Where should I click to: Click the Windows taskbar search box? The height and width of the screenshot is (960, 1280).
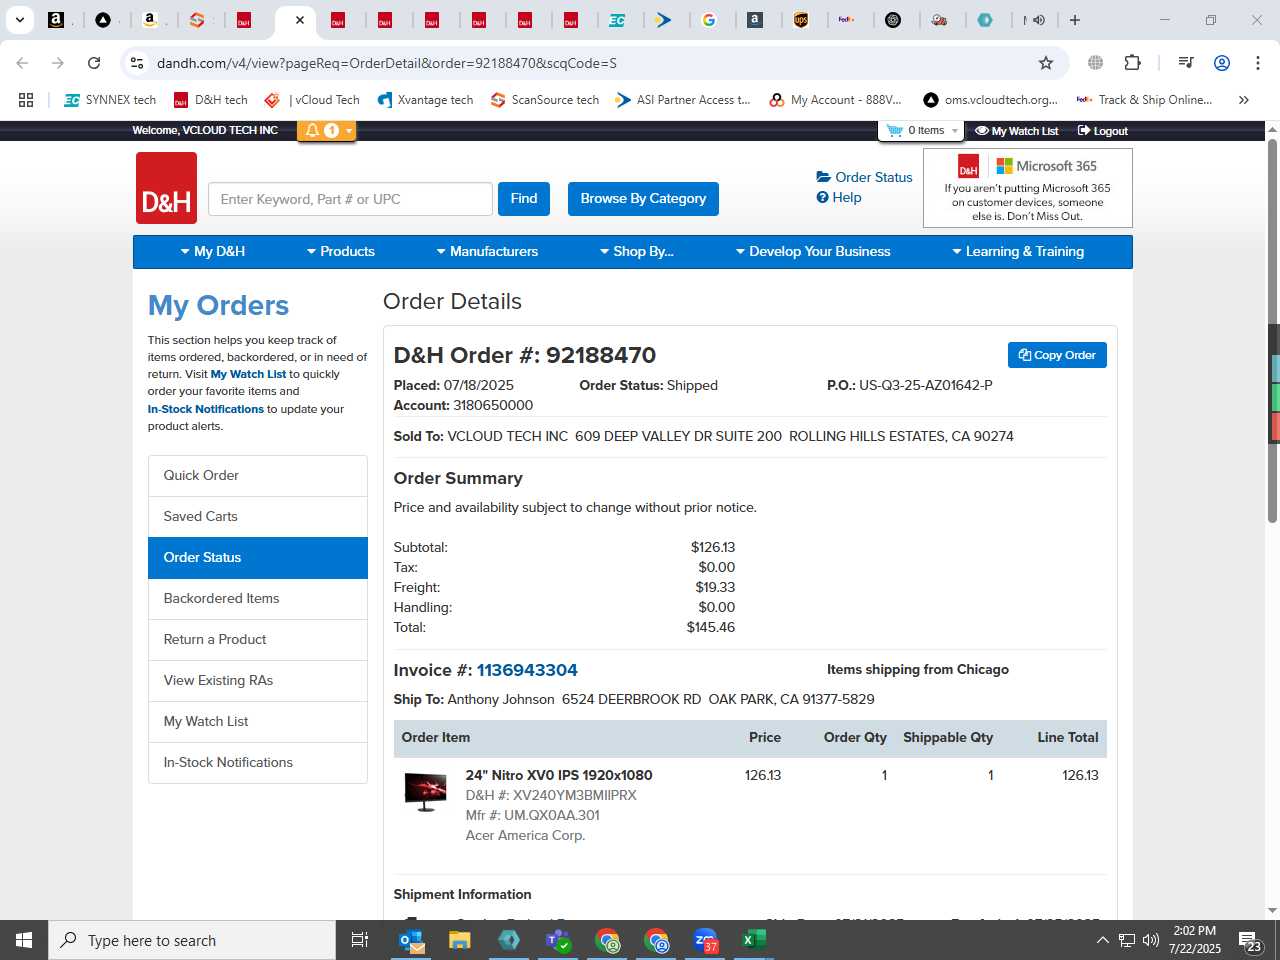pos(192,940)
